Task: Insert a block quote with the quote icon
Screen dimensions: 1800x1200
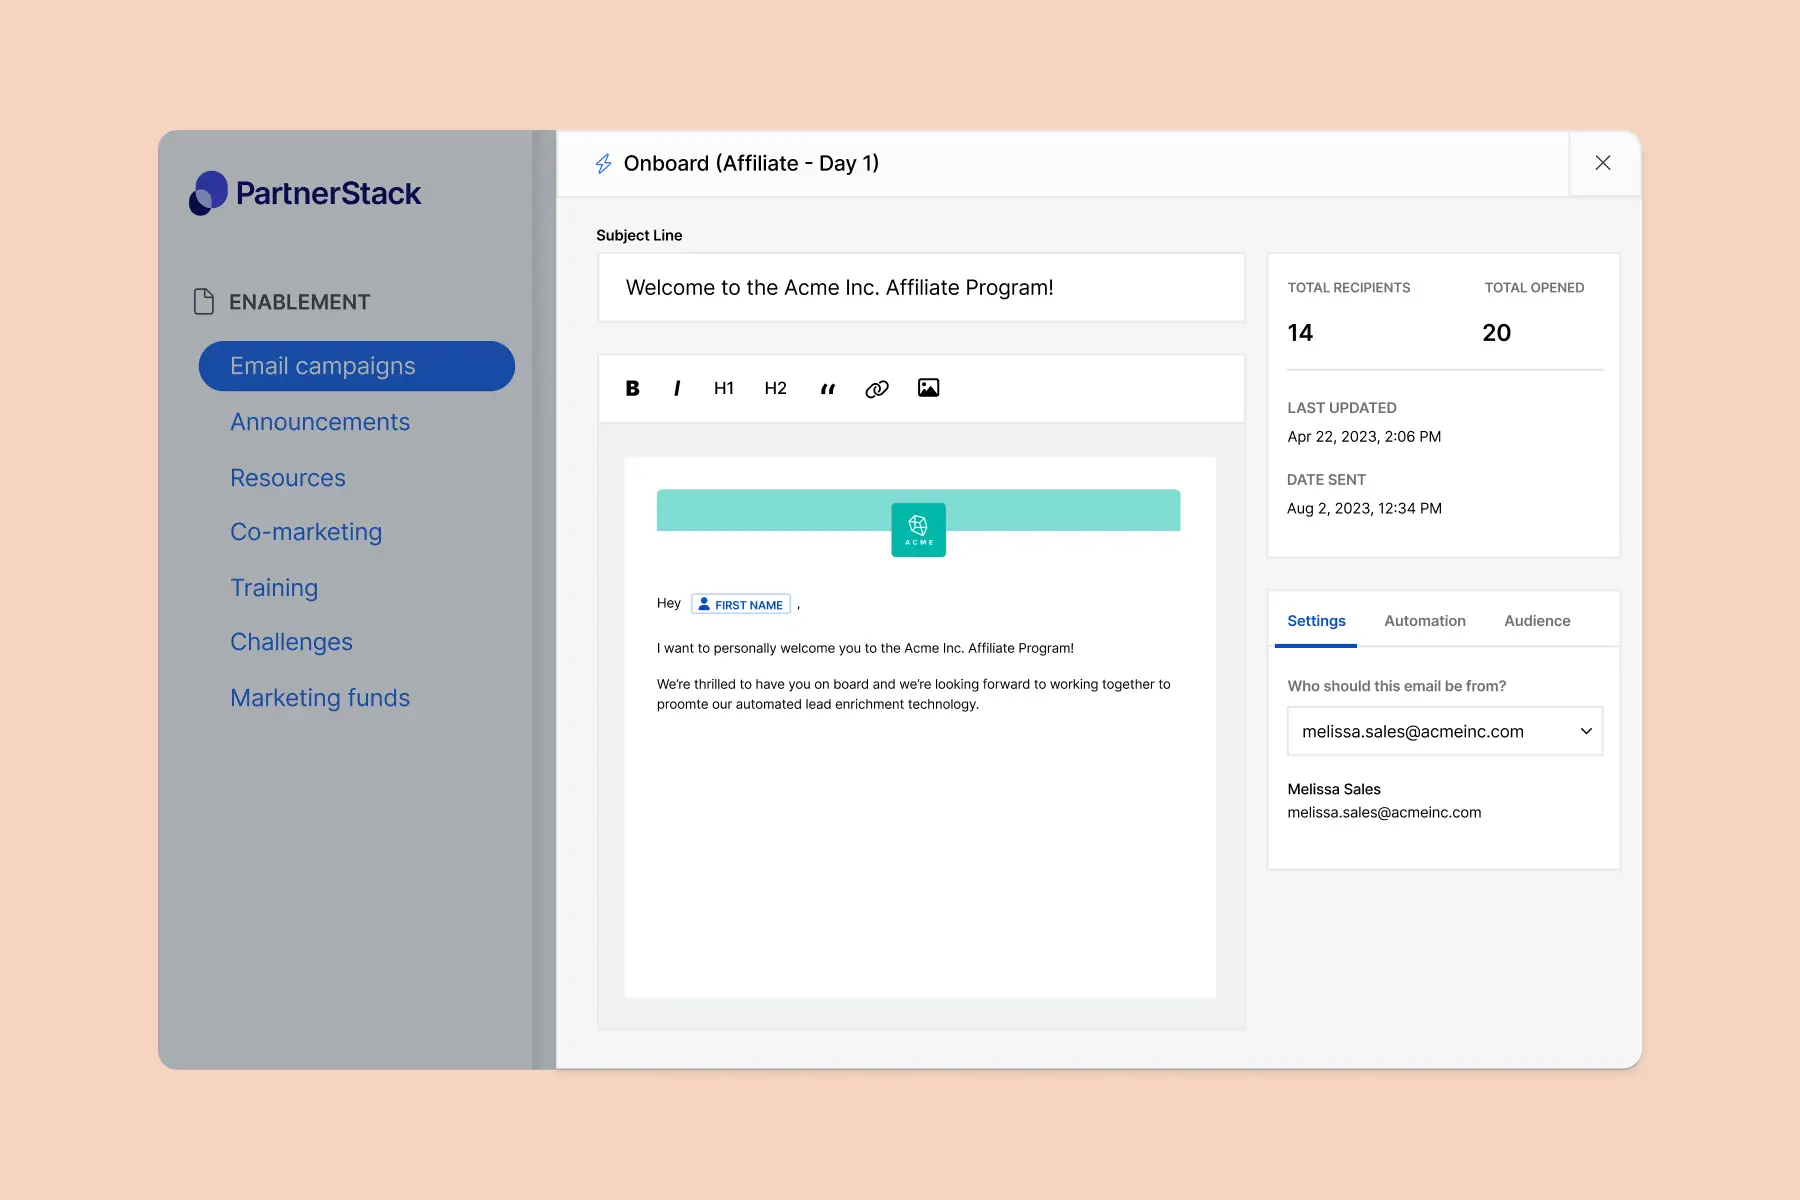Action: click(827, 388)
